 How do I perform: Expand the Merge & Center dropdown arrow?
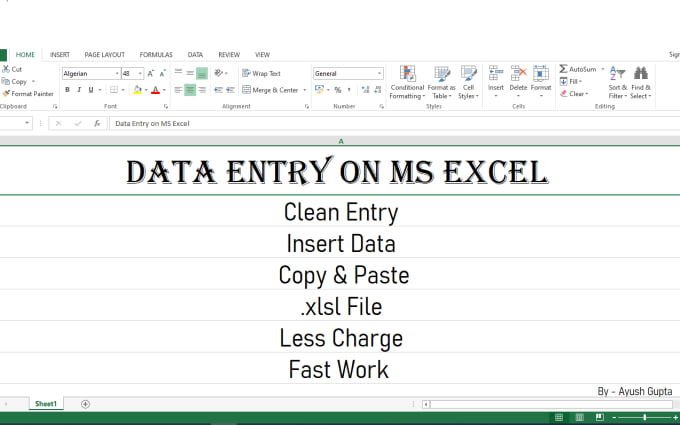[304, 90]
